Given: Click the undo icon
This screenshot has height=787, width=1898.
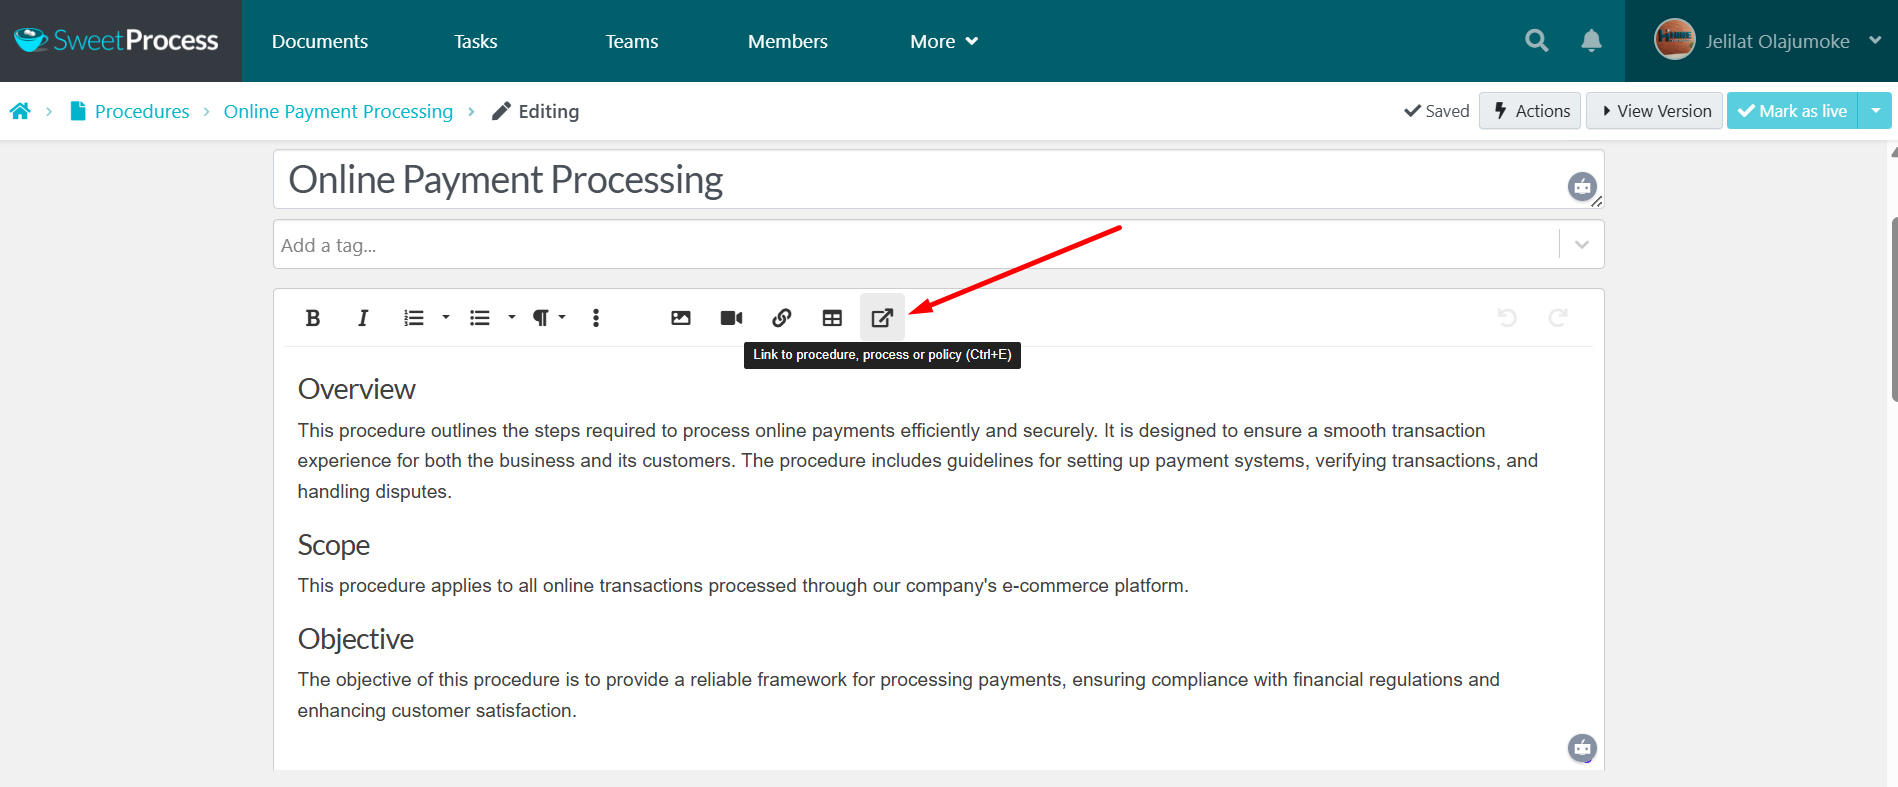Looking at the screenshot, I should pyautogui.click(x=1507, y=318).
